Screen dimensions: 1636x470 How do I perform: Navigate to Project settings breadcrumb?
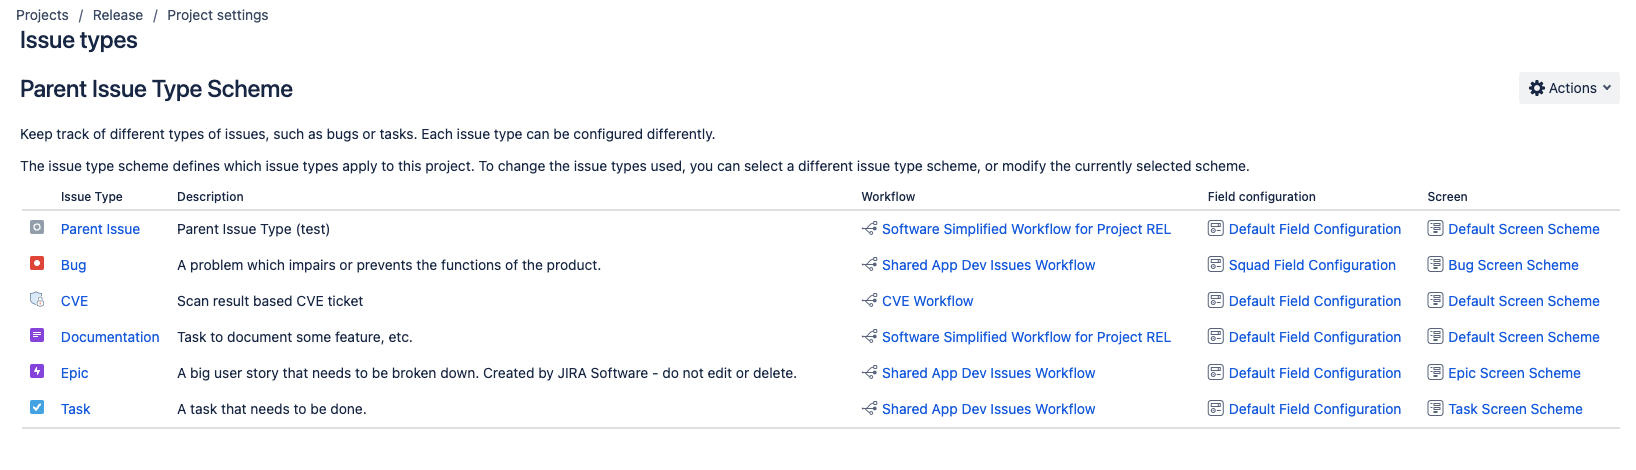click(217, 15)
